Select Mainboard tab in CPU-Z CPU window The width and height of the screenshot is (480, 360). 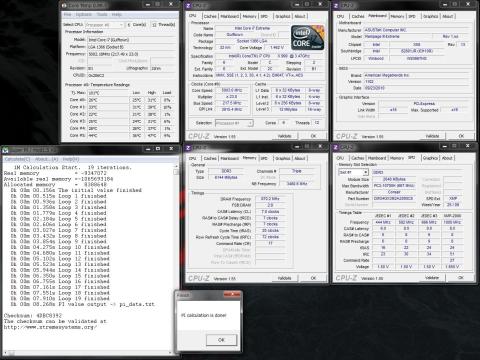coord(230,16)
